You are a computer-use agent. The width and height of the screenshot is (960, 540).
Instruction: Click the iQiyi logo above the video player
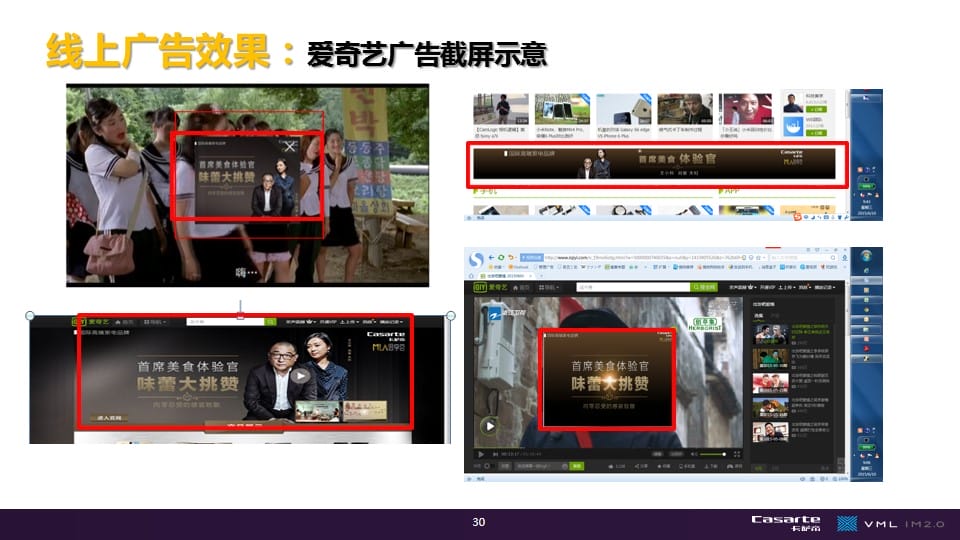[x=491, y=287]
